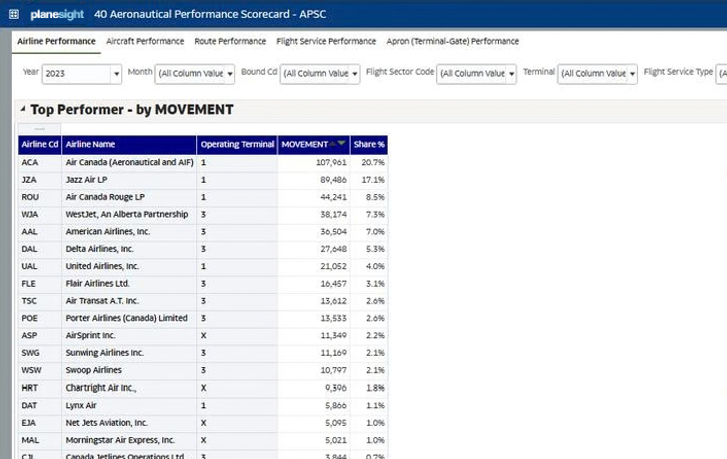The height and width of the screenshot is (459, 727).
Task: Select Air Canada (Aeronautical and AIF) cell
Action: point(129,162)
